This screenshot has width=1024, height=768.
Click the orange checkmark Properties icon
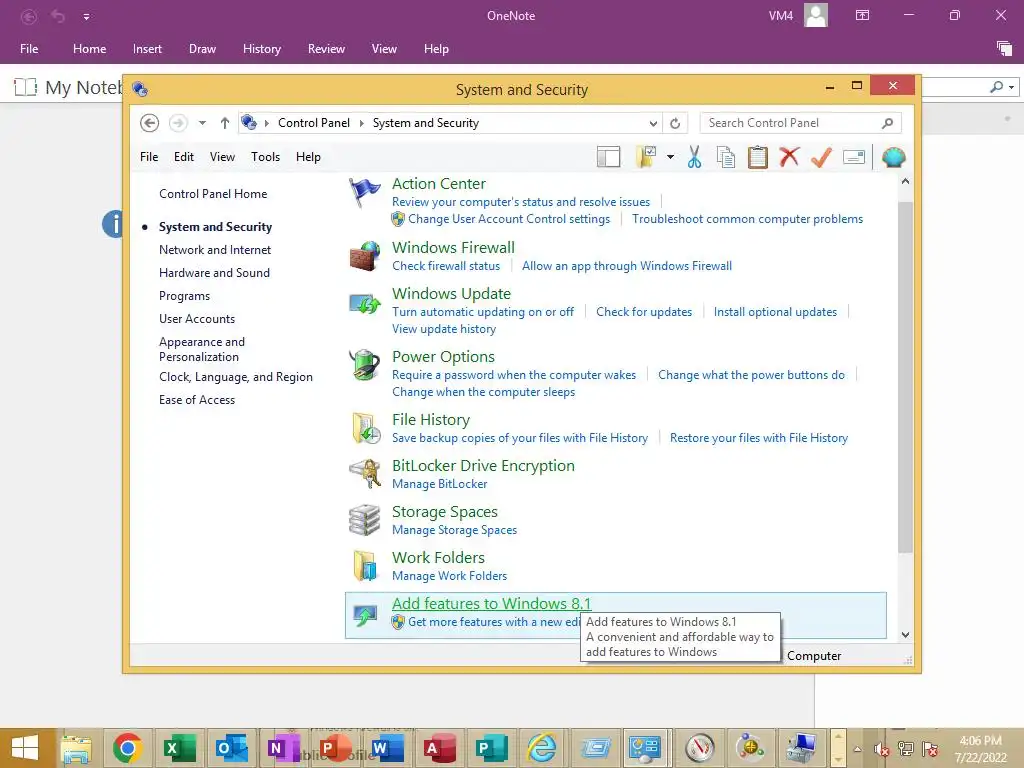pyautogui.click(x=821, y=157)
